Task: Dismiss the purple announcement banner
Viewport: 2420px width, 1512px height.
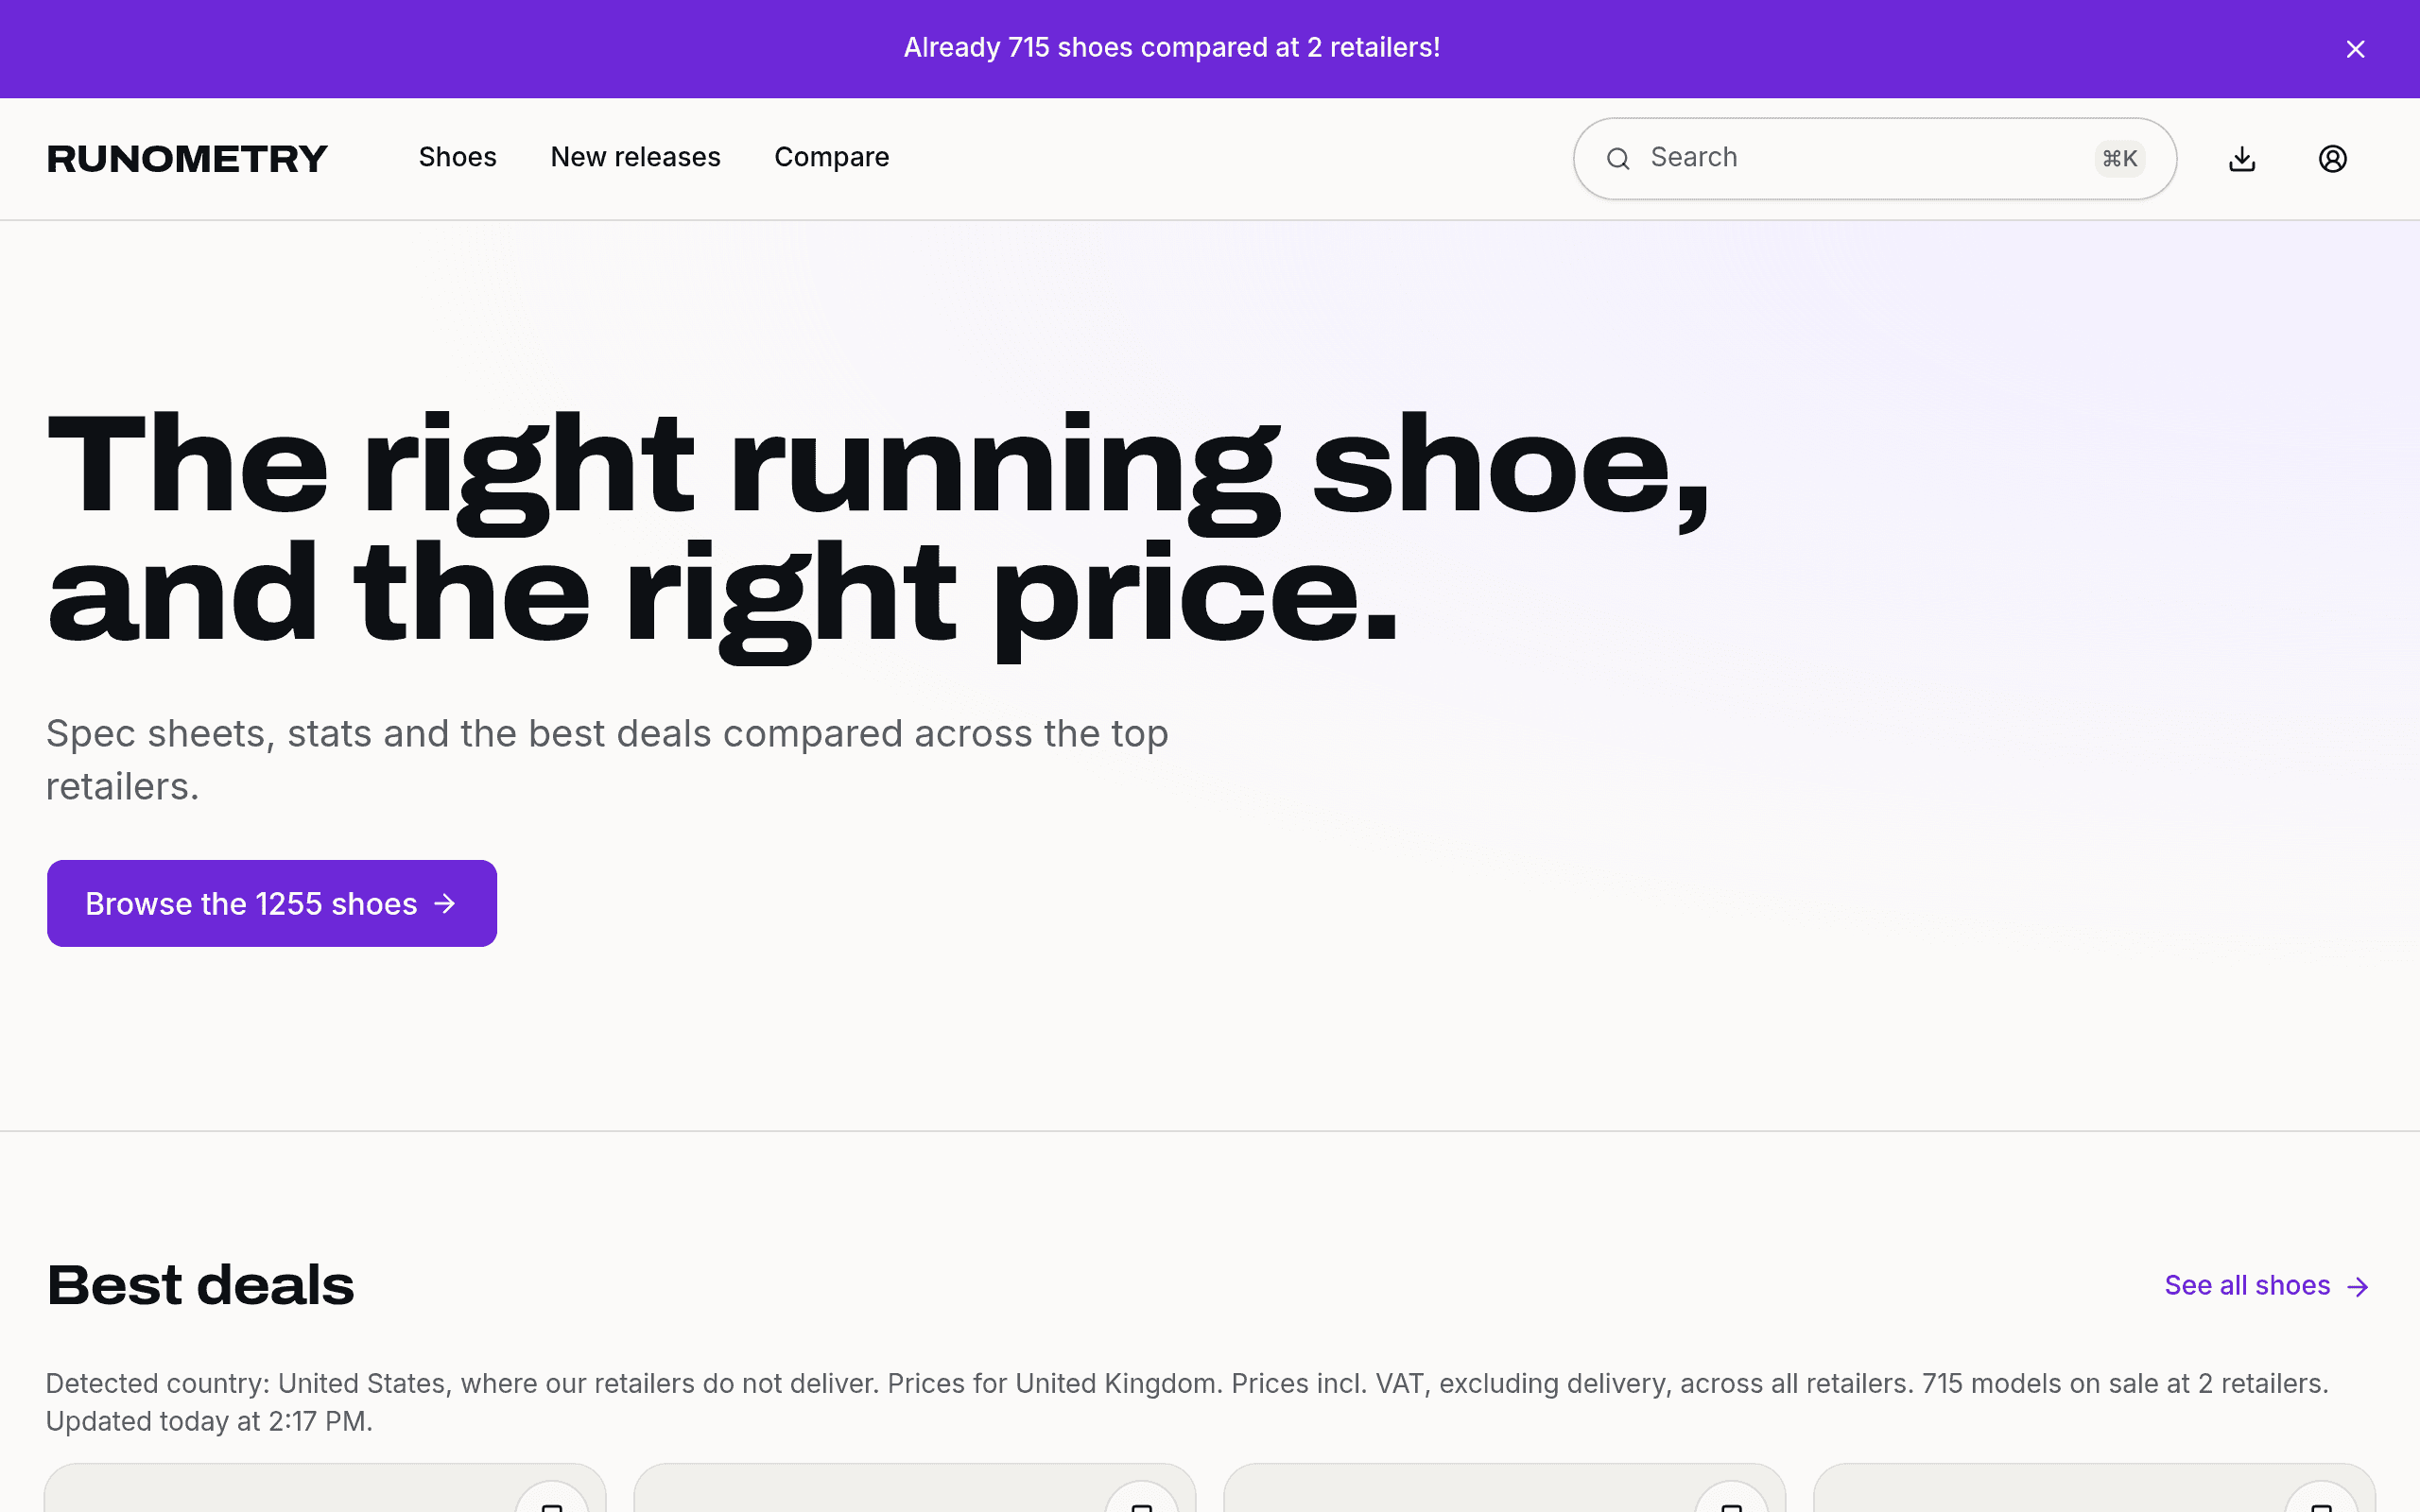Action: pyautogui.click(x=2355, y=49)
